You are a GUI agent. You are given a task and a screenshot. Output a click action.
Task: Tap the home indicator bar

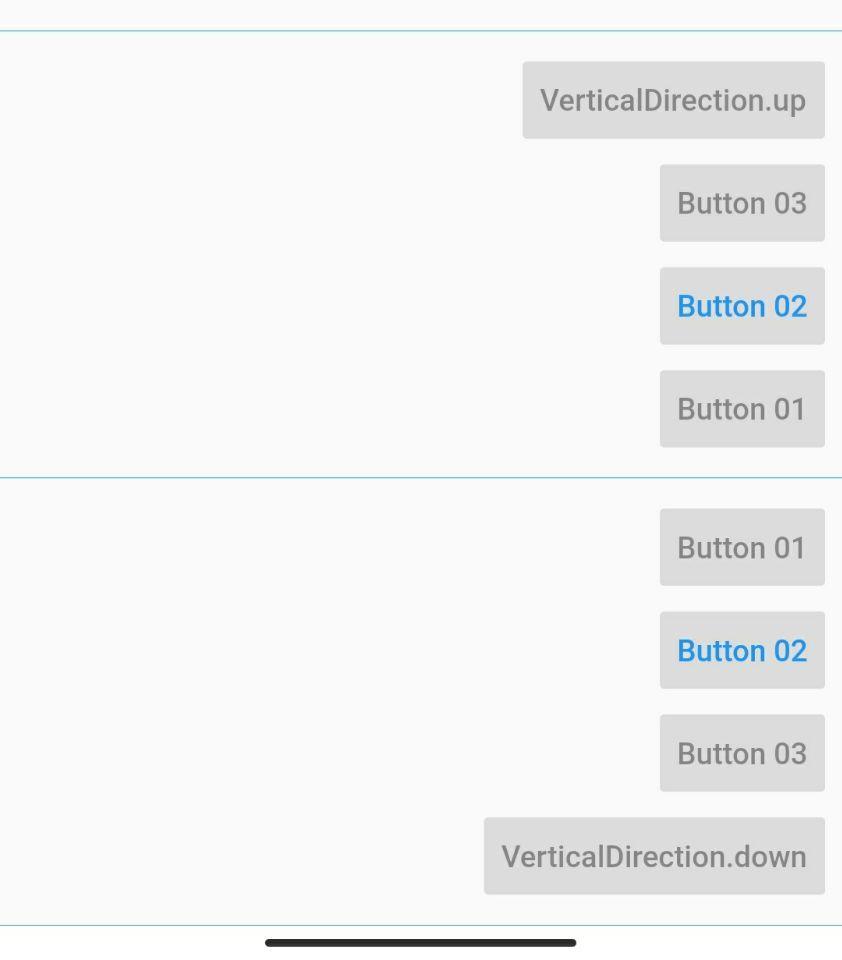coord(420,942)
